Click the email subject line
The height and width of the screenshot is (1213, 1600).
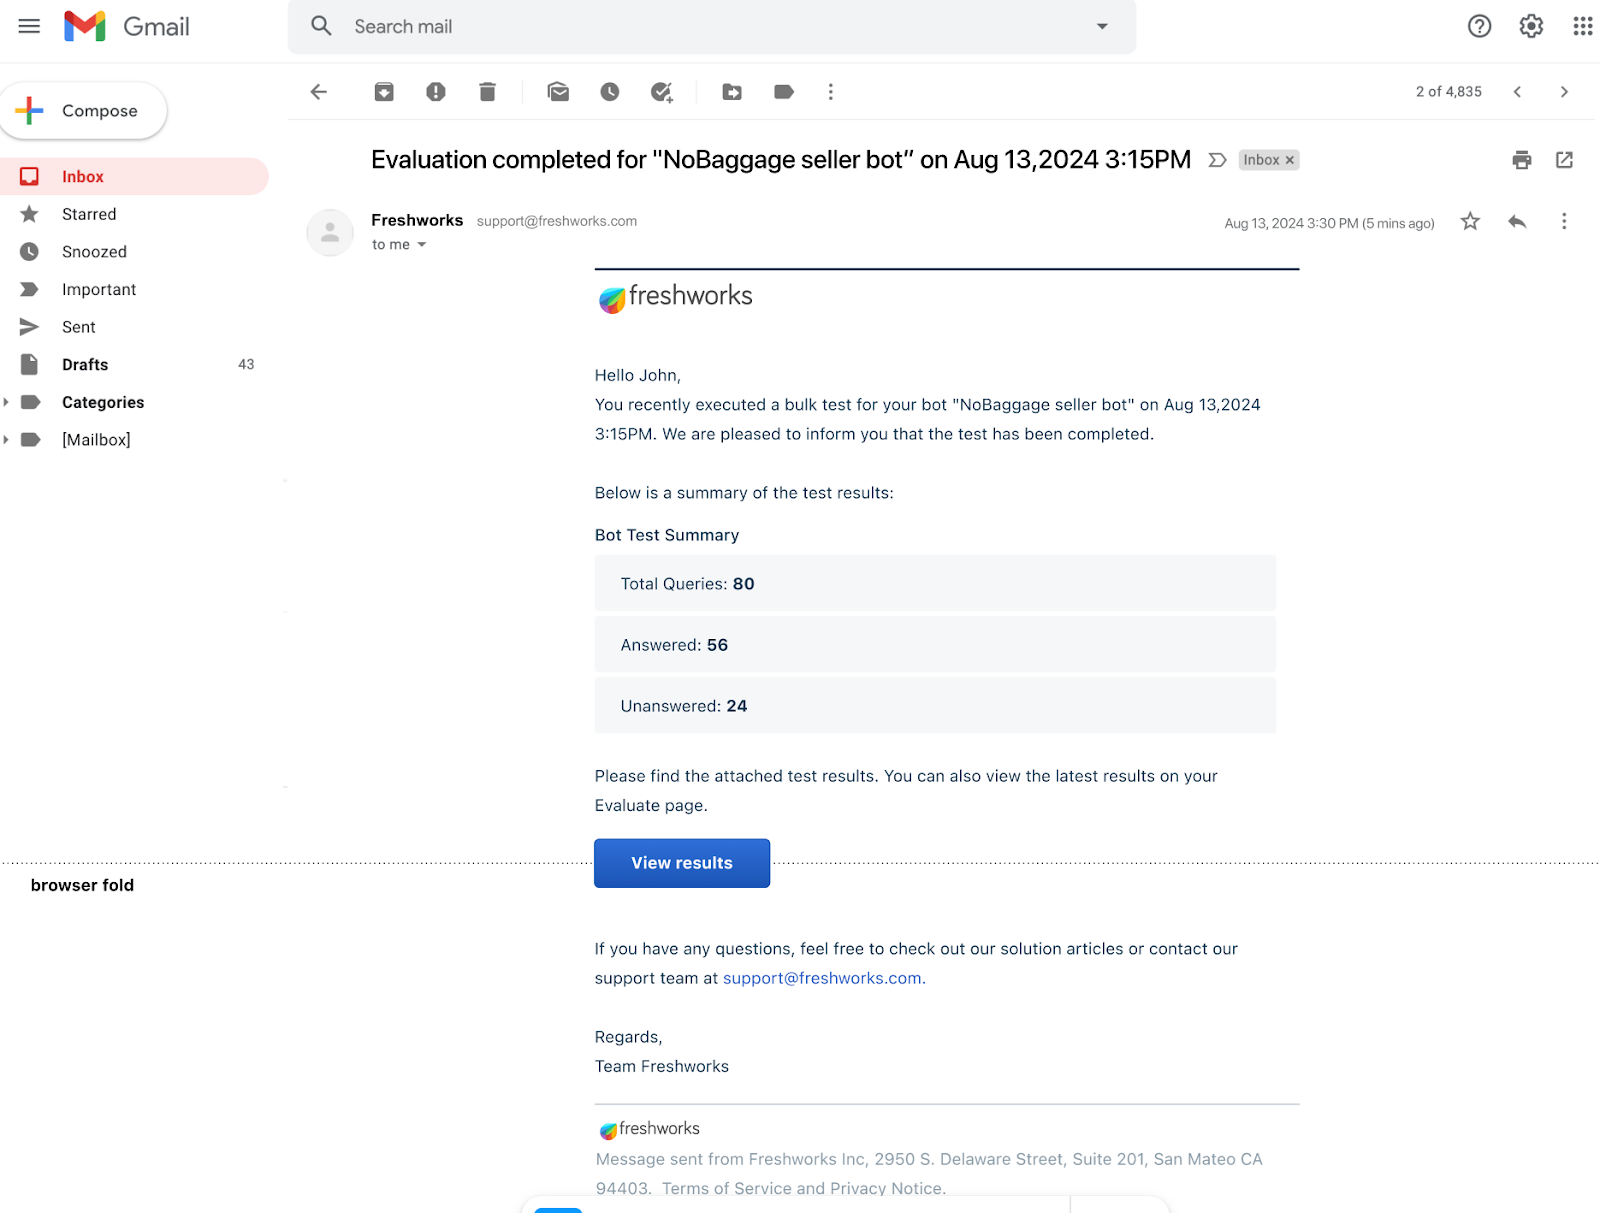point(781,160)
